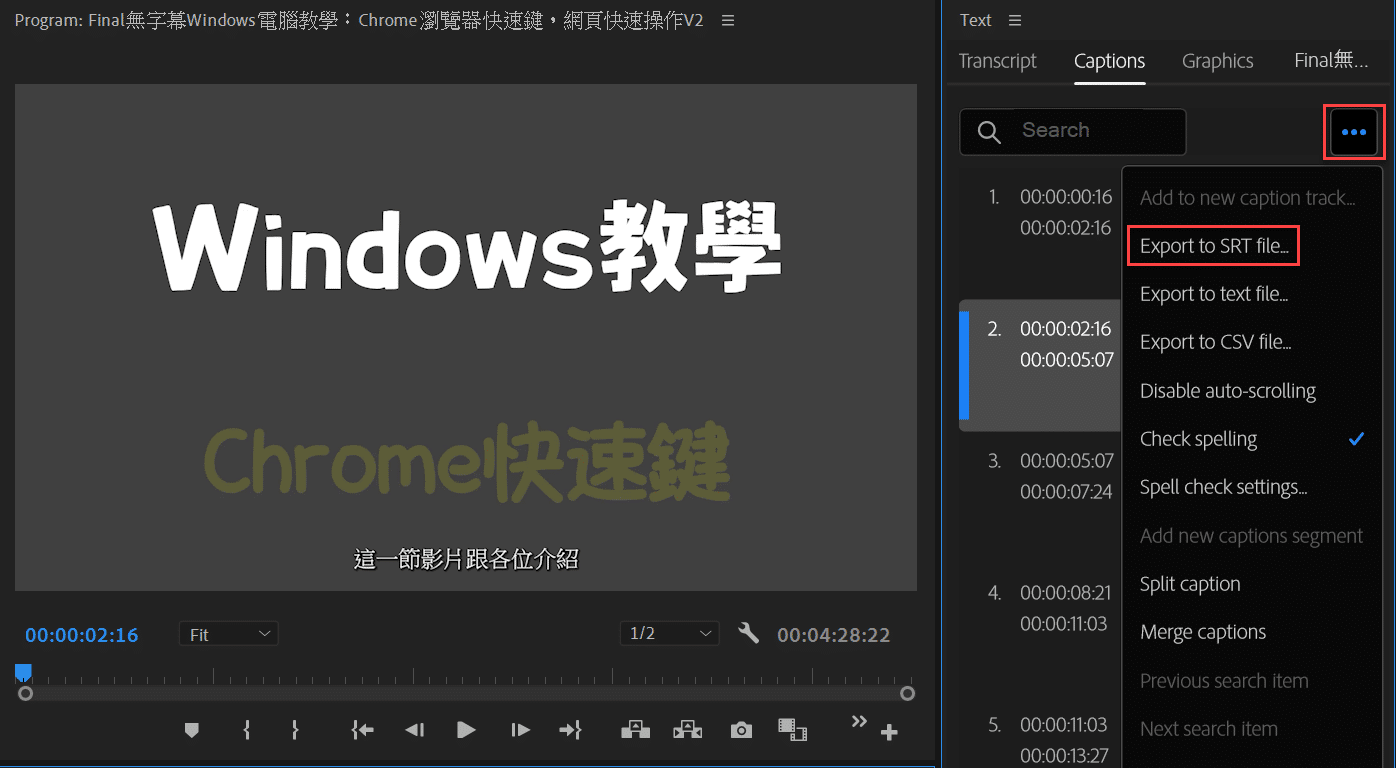This screenshot has height=768, width=1396.
Task: Click the Lift button
Action: [x=636, y=731]
